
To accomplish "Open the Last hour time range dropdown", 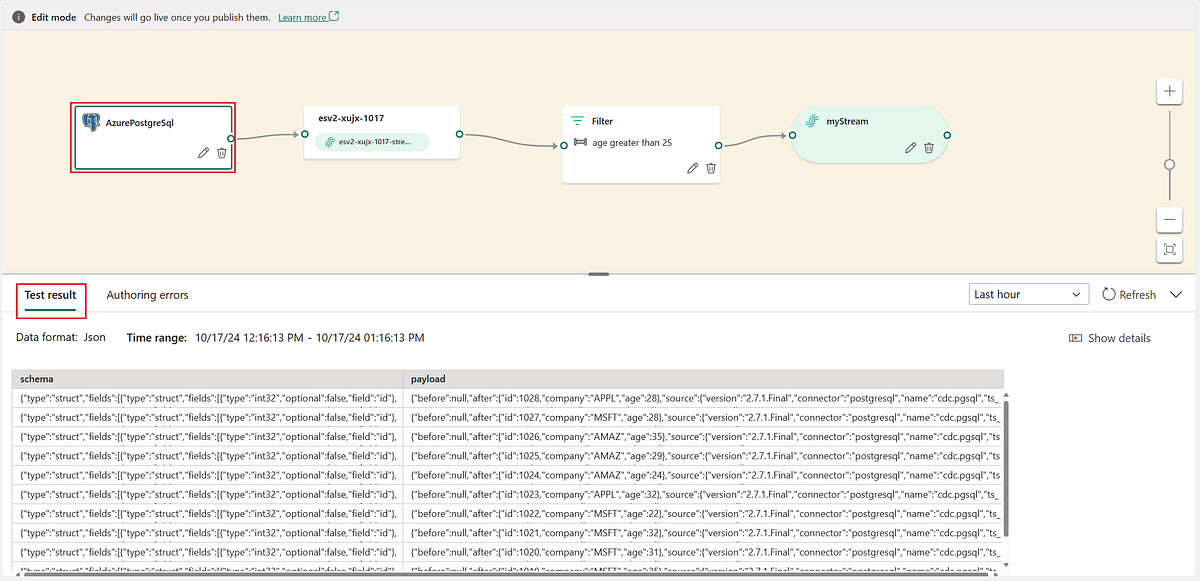I will point(1029,294).
